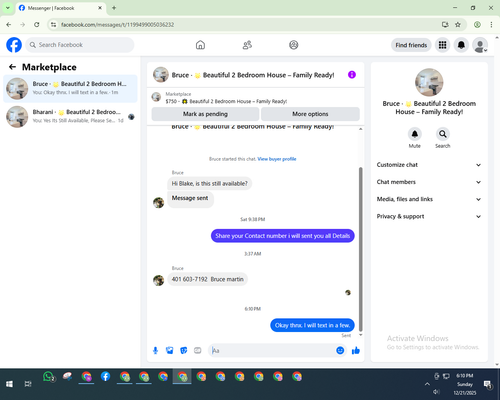
Task: Expand Media, files and links section
Action: tap(429, 199)
